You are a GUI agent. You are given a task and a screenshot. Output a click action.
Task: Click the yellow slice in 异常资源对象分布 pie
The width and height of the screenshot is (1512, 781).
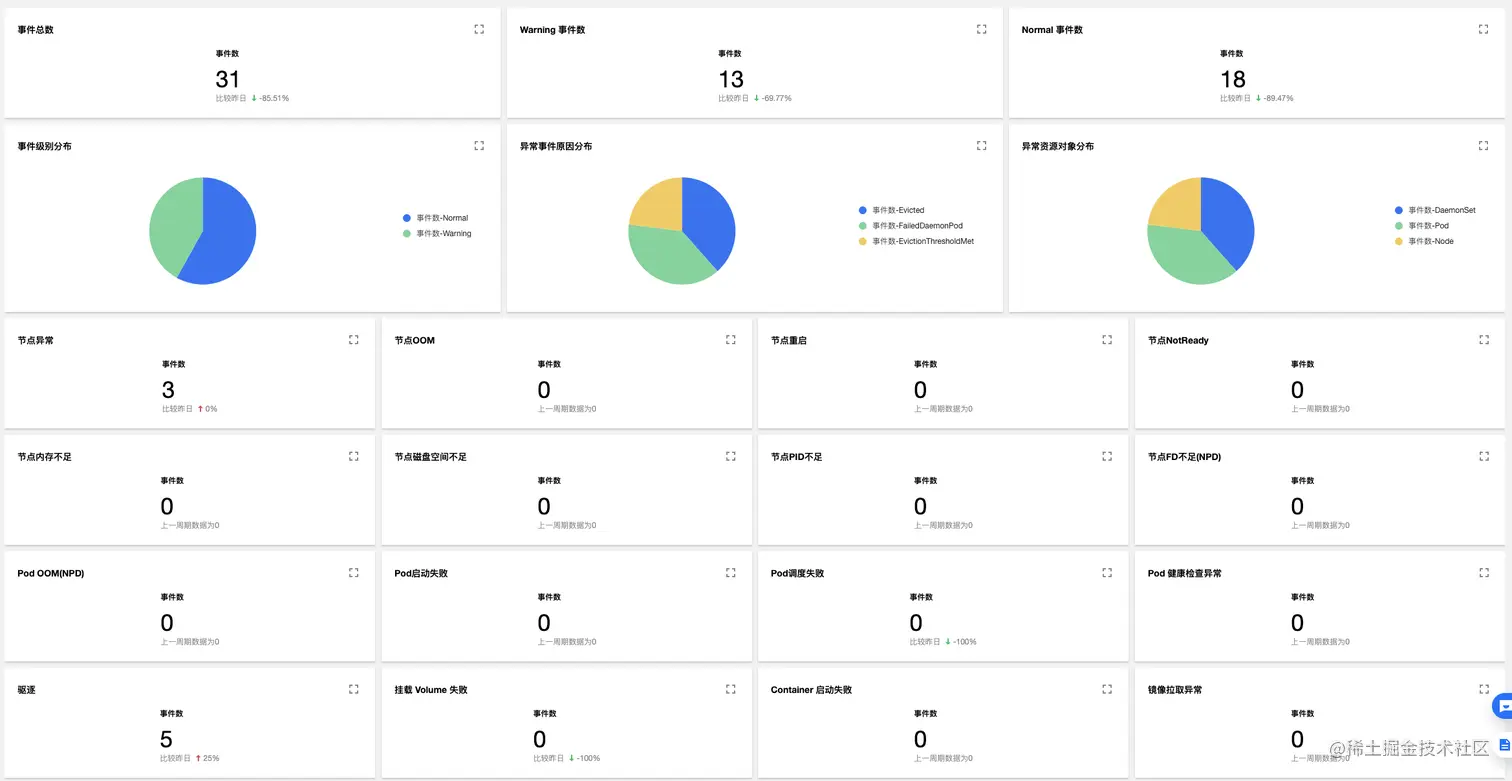coord(1178,205)
